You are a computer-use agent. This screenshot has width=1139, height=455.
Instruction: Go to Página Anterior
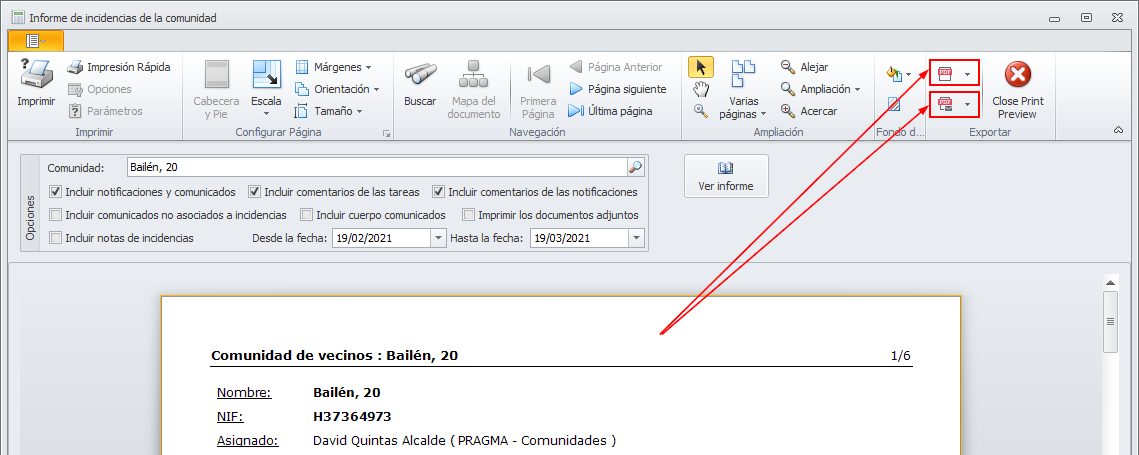[615, 67]
